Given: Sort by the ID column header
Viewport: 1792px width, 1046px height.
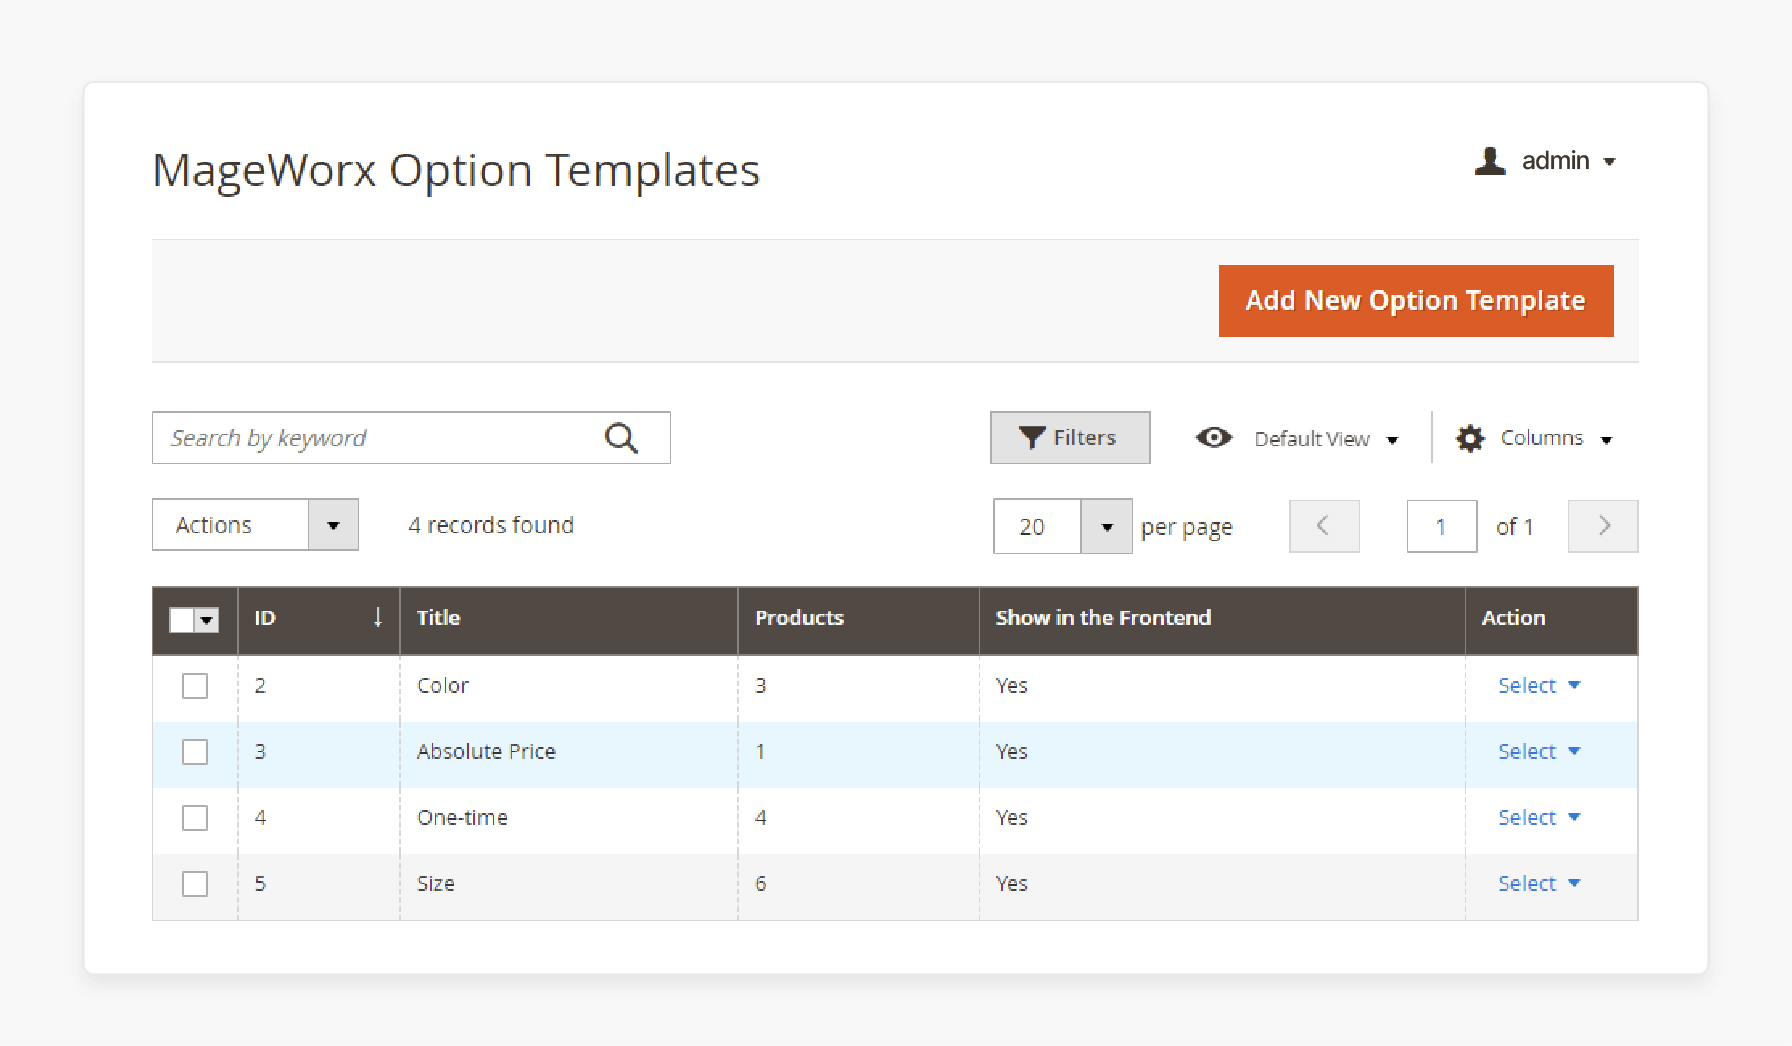Looking at the screenshot, I should (319, 619).
